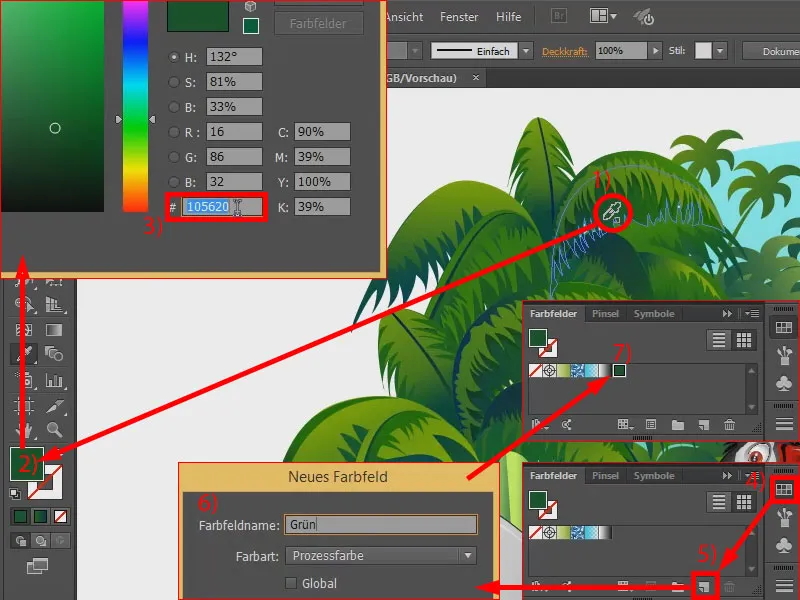Open the arrange documents dropdown
The width and height of the screenshot is (800, 600).
click(x=603, y=16)
